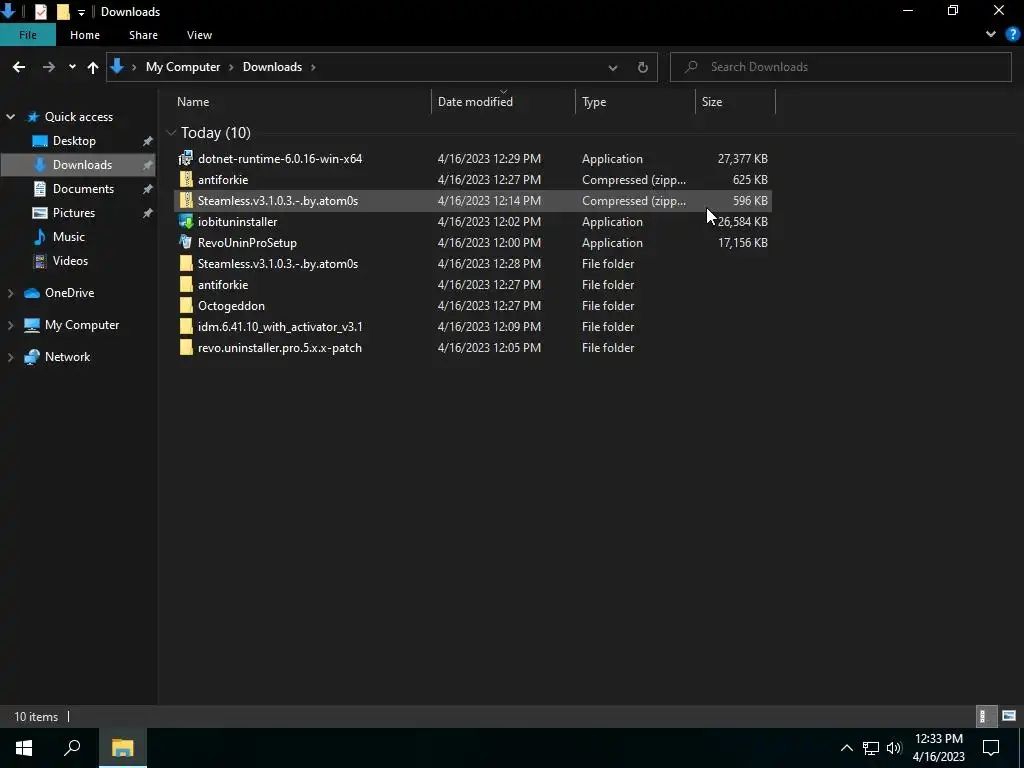The image size is (1024, 768).
Task: Refresh the Downloads folder view
Action: tap(643, 67)
